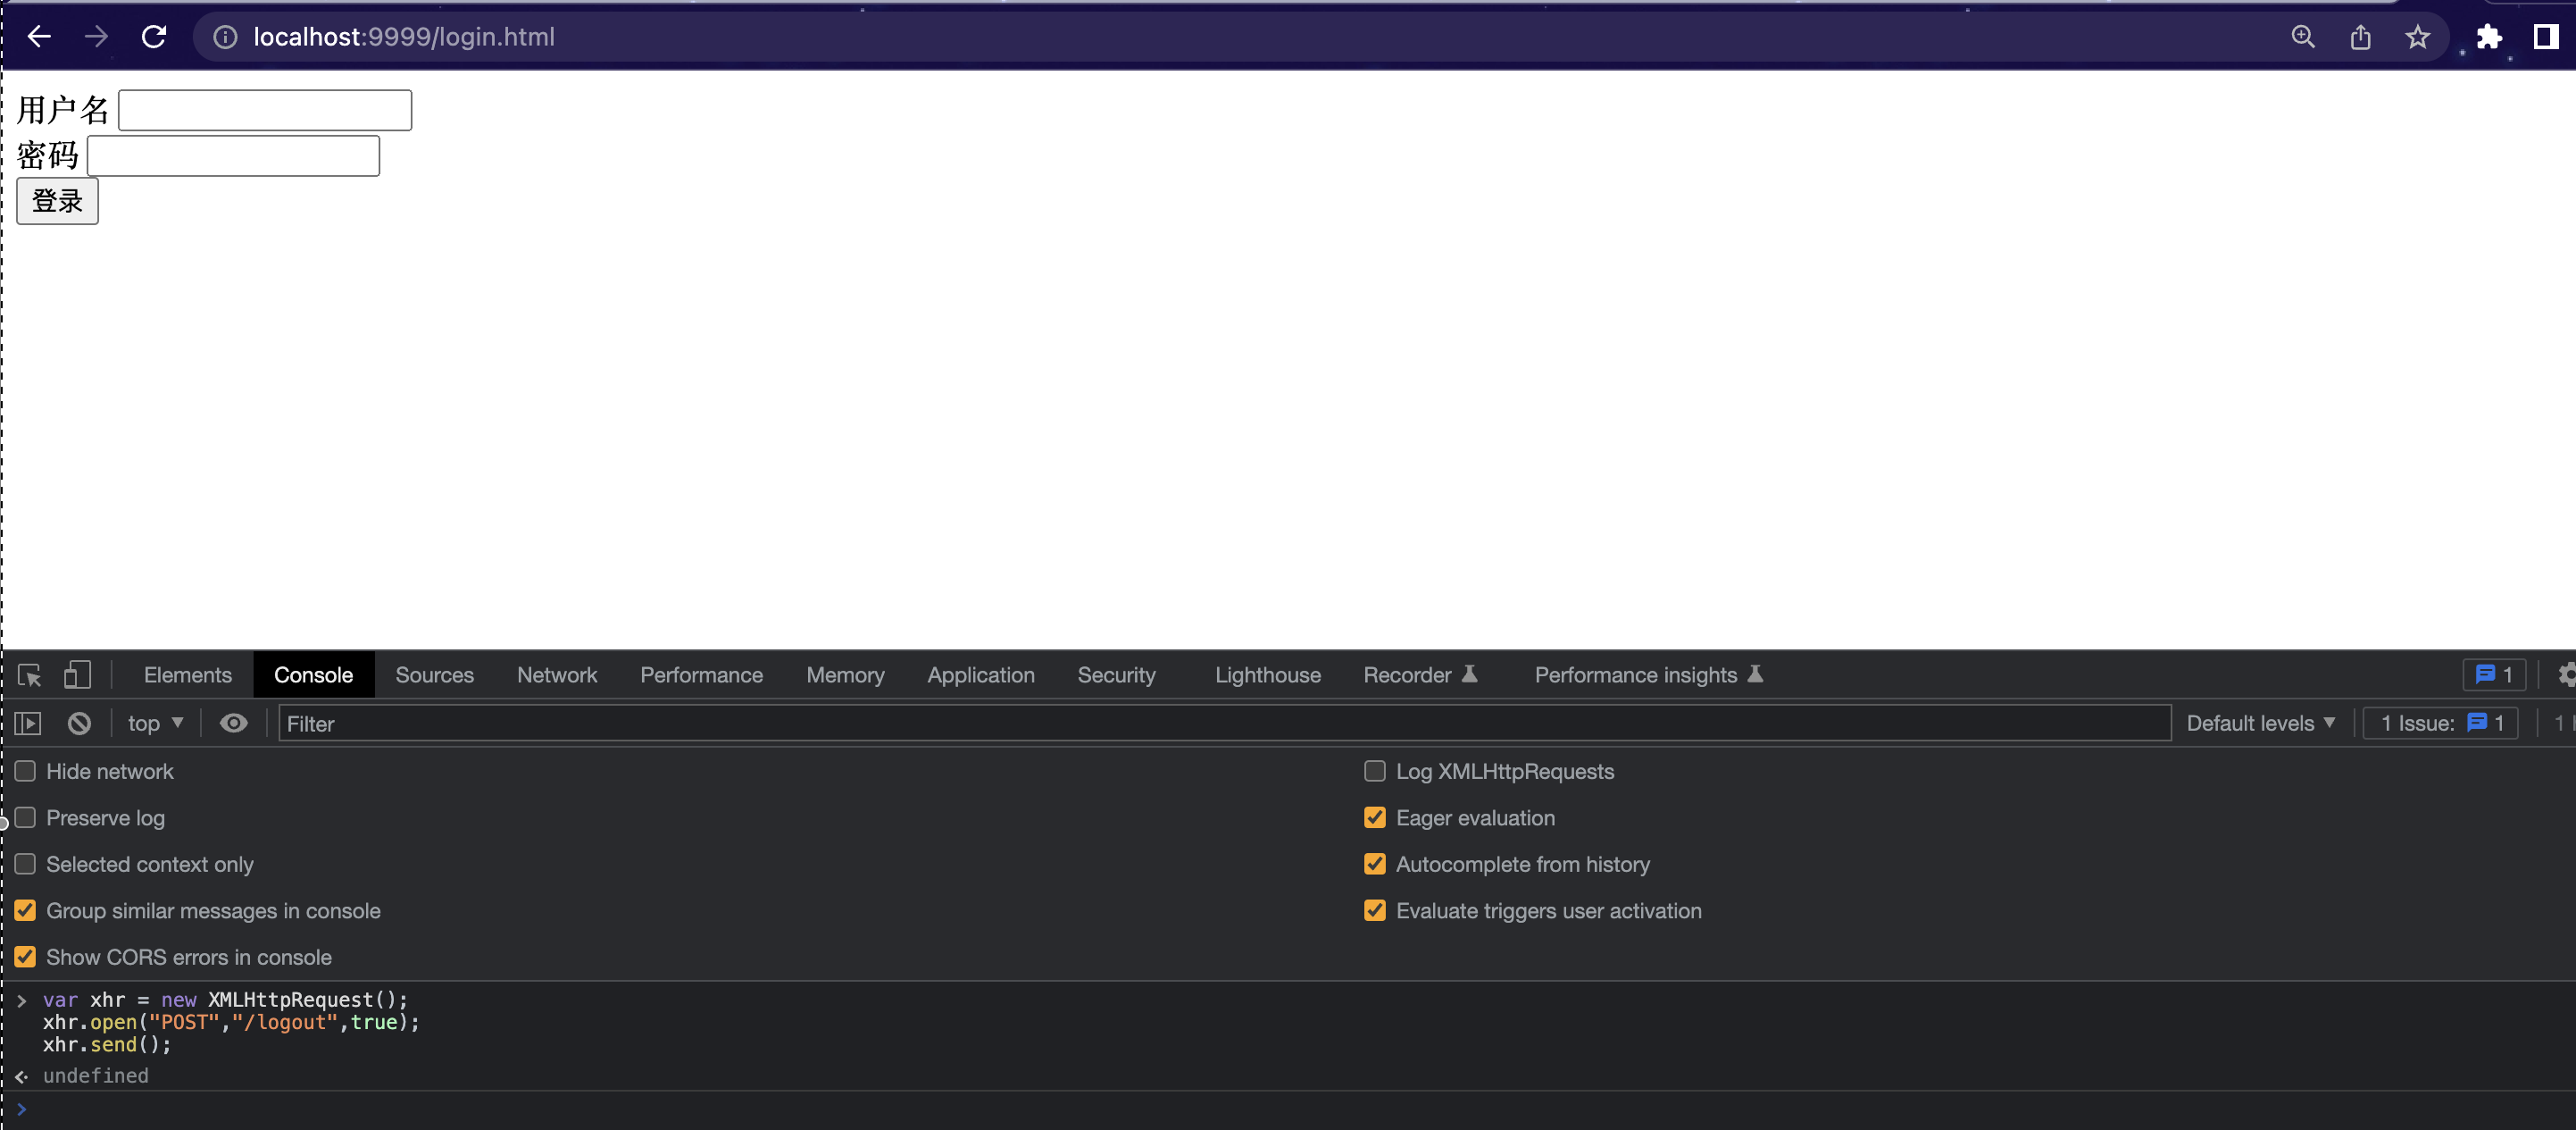
Task: Show console sidebar panel icon
Action: [28, 723]
